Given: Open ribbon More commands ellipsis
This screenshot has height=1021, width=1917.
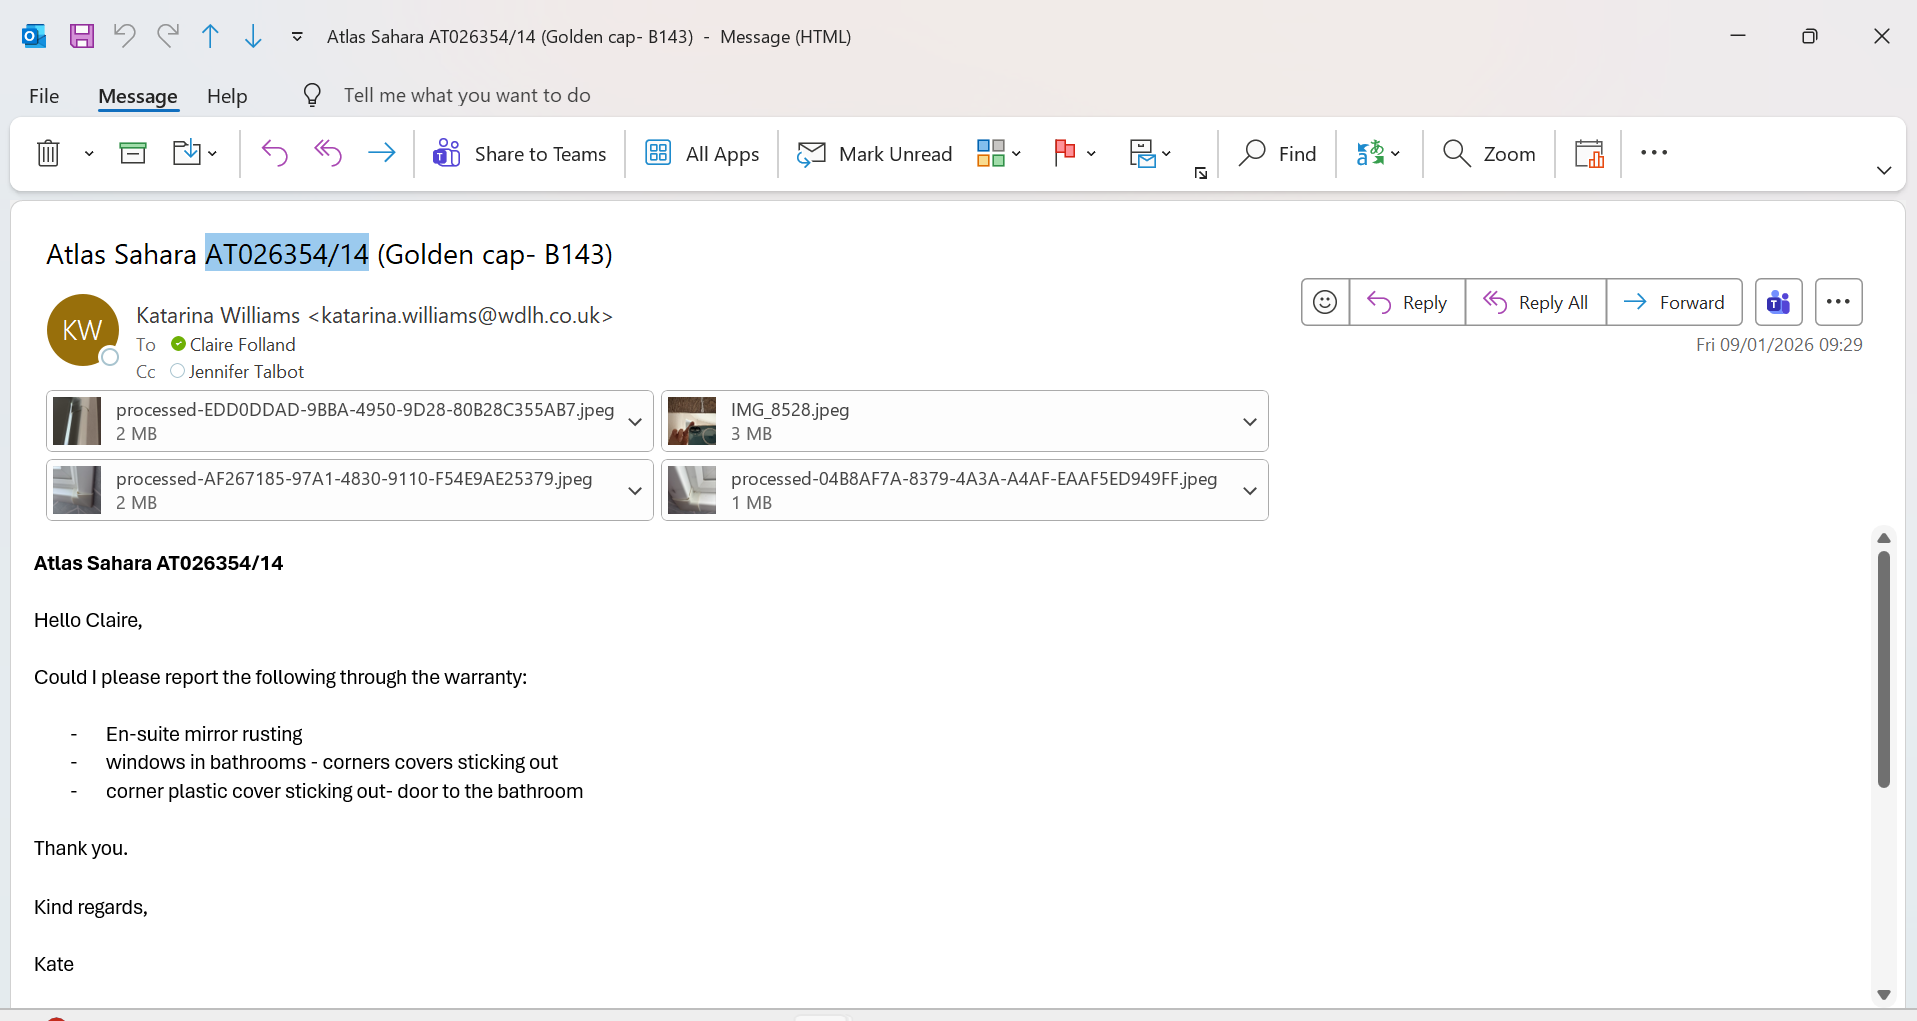Looking at the screenshot, I should pyautogui.click(x=1654, y=153).
